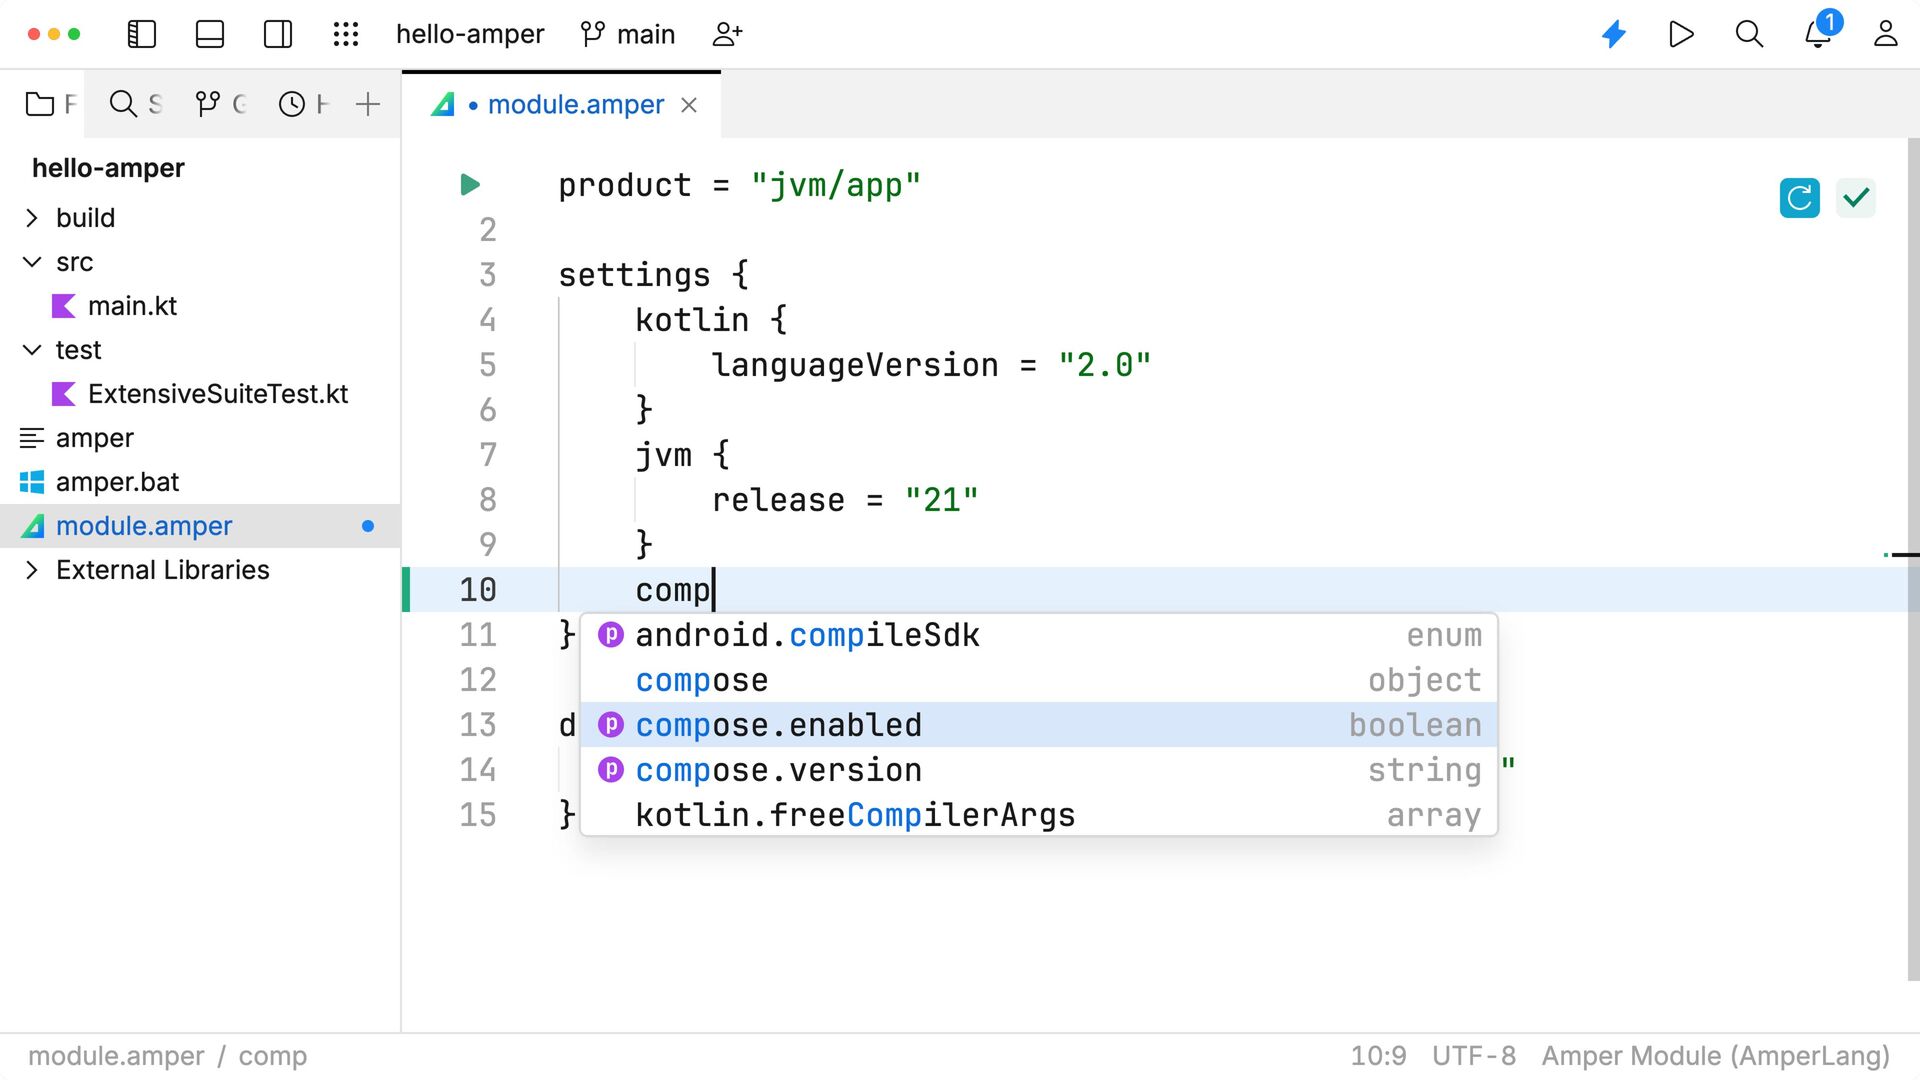Image resolution: width=1920 pixels, height=1080 pixels.
Task: Choose compose.enabled completion suggestion
Action: pos(1038,725)
